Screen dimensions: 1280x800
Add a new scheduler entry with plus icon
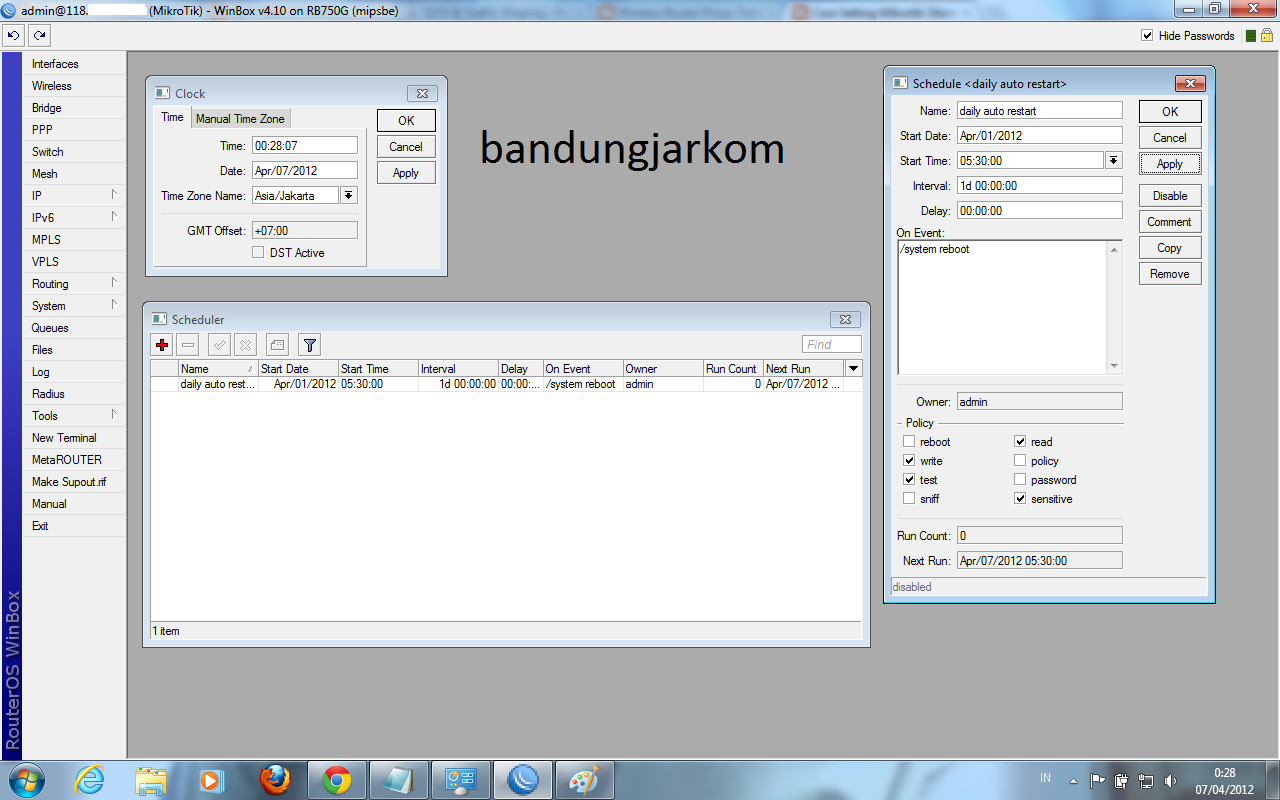pyautogui.click(x=162, y=345)
